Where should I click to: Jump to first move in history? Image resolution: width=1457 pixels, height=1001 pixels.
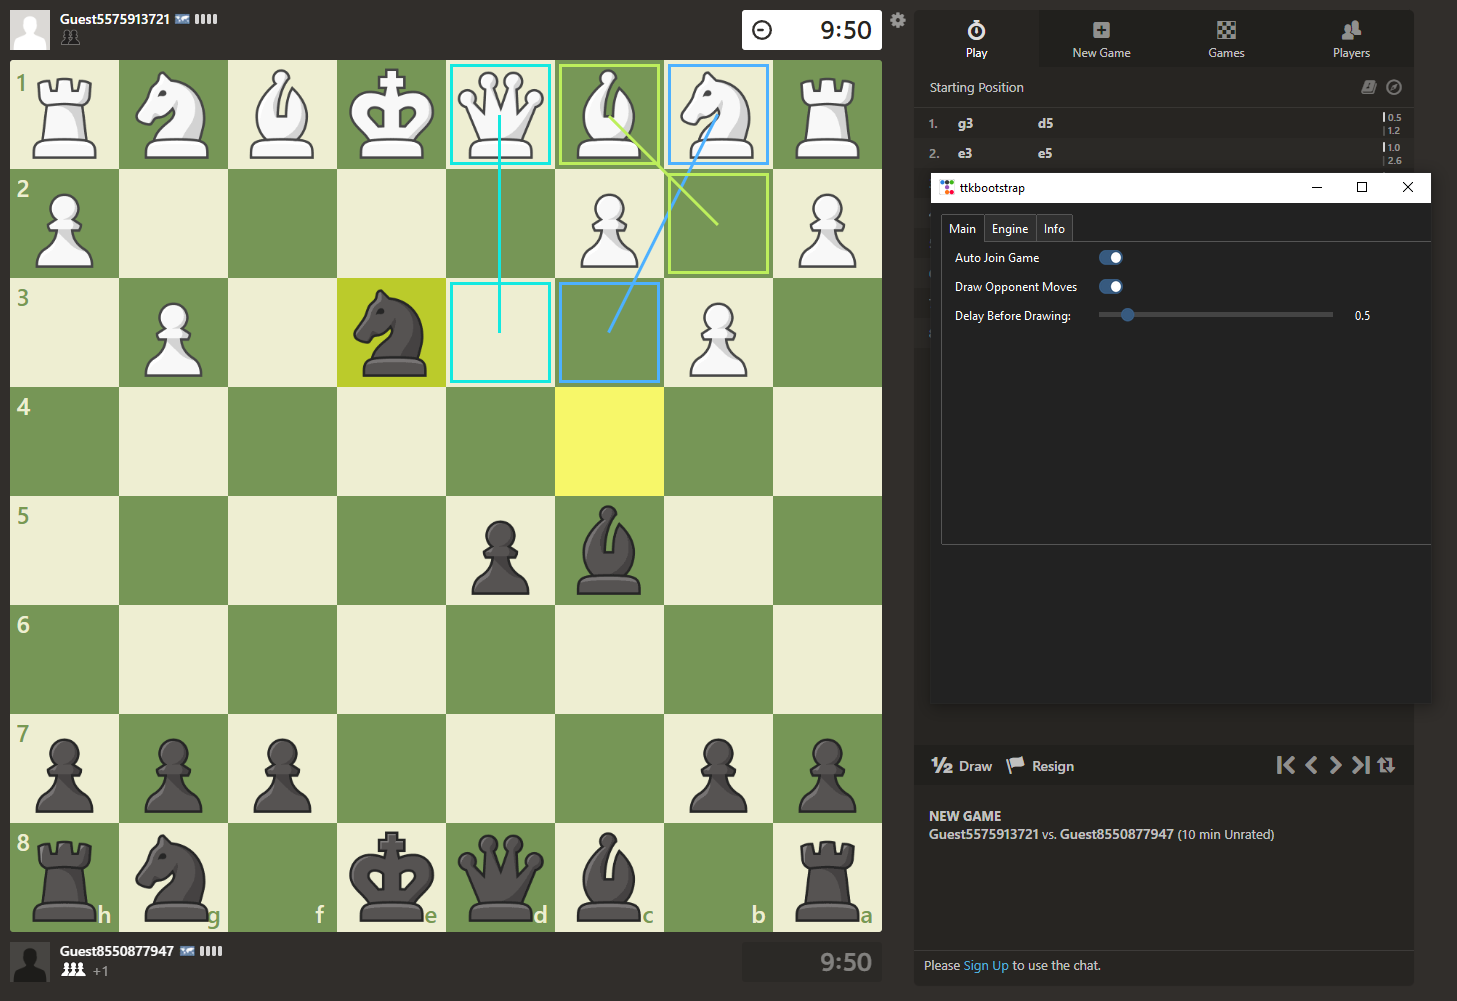[x=1286, y=765]
